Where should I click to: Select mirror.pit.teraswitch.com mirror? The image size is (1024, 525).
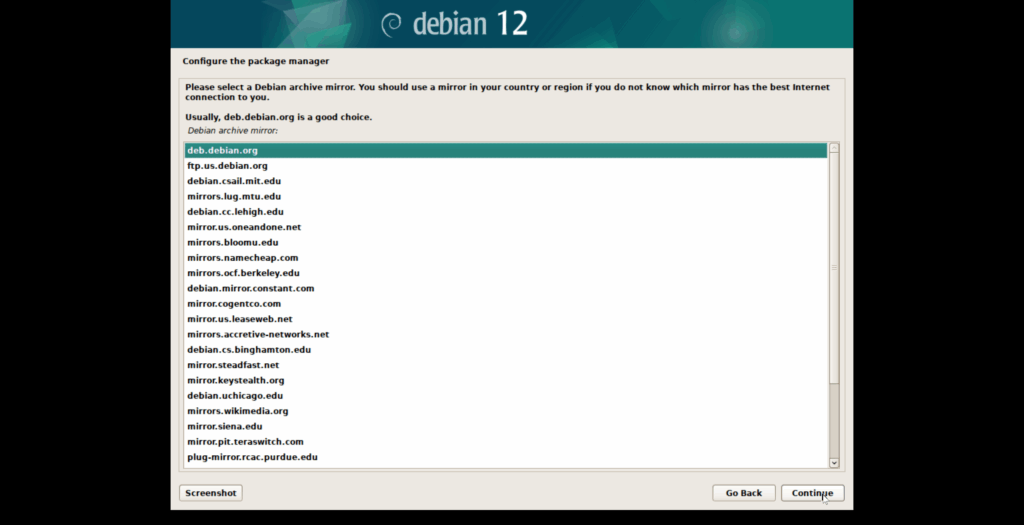click(x=245, y=441)
